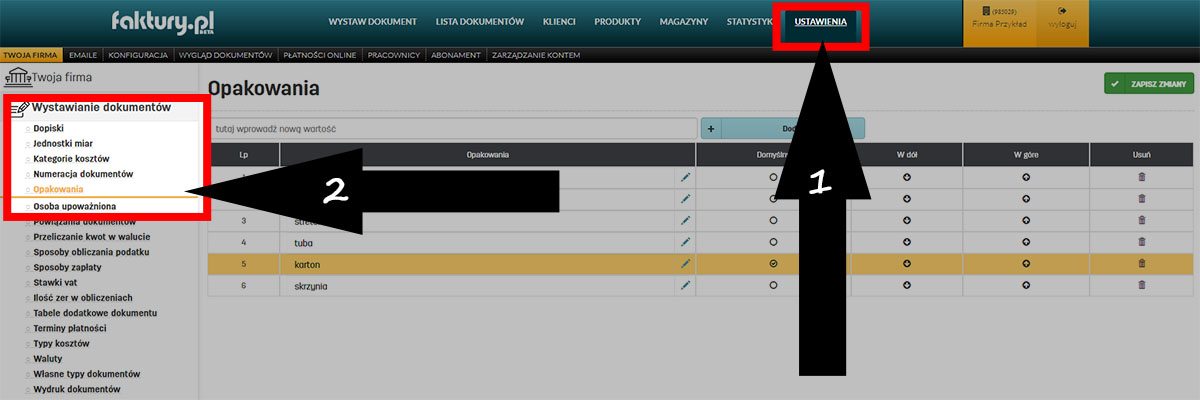Move the first table row down
The image size is (1200, 400).
(x=907, y=176)
